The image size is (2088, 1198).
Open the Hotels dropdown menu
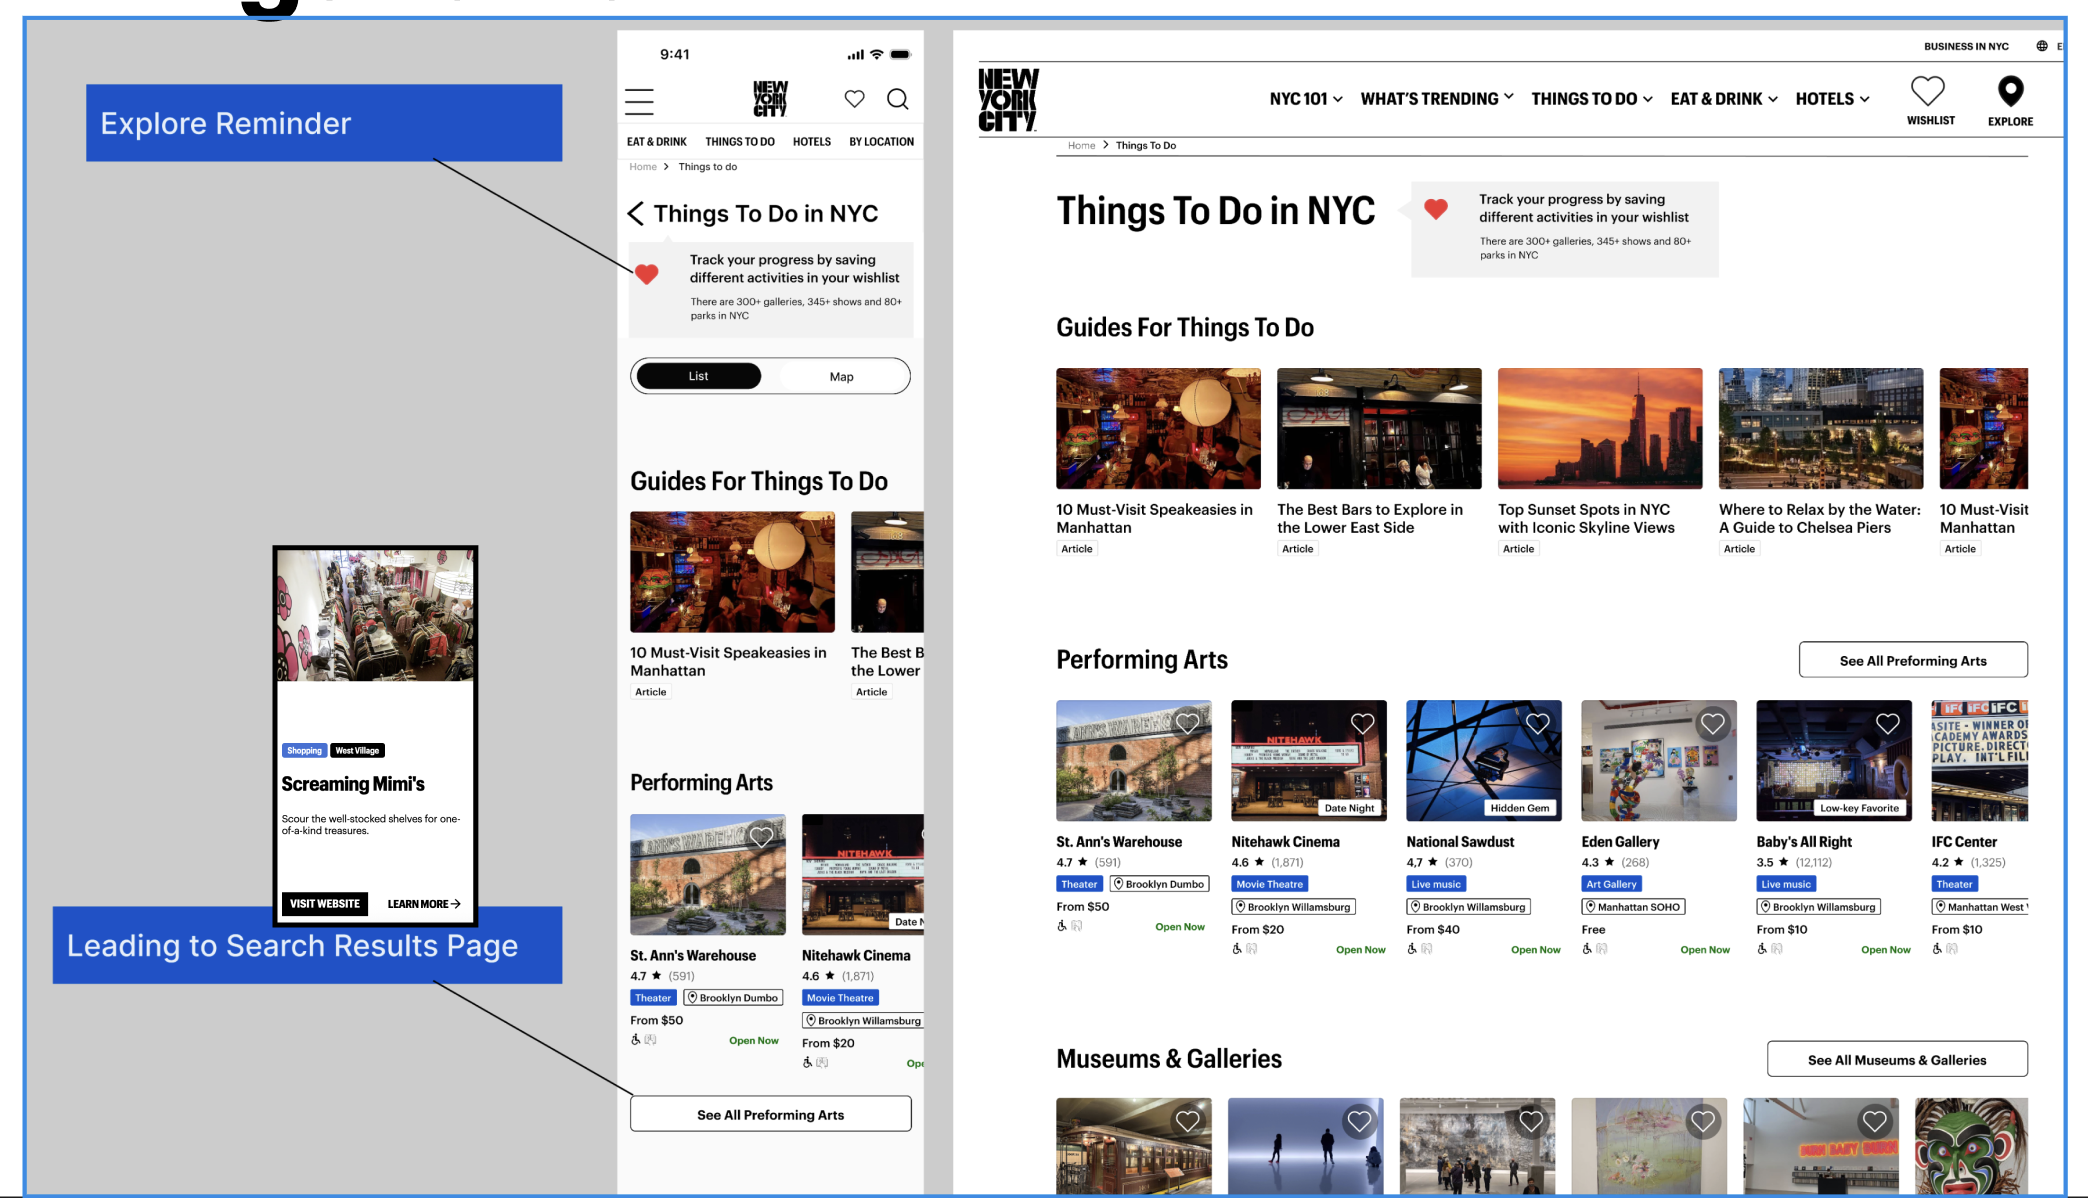coord(1832,99)
